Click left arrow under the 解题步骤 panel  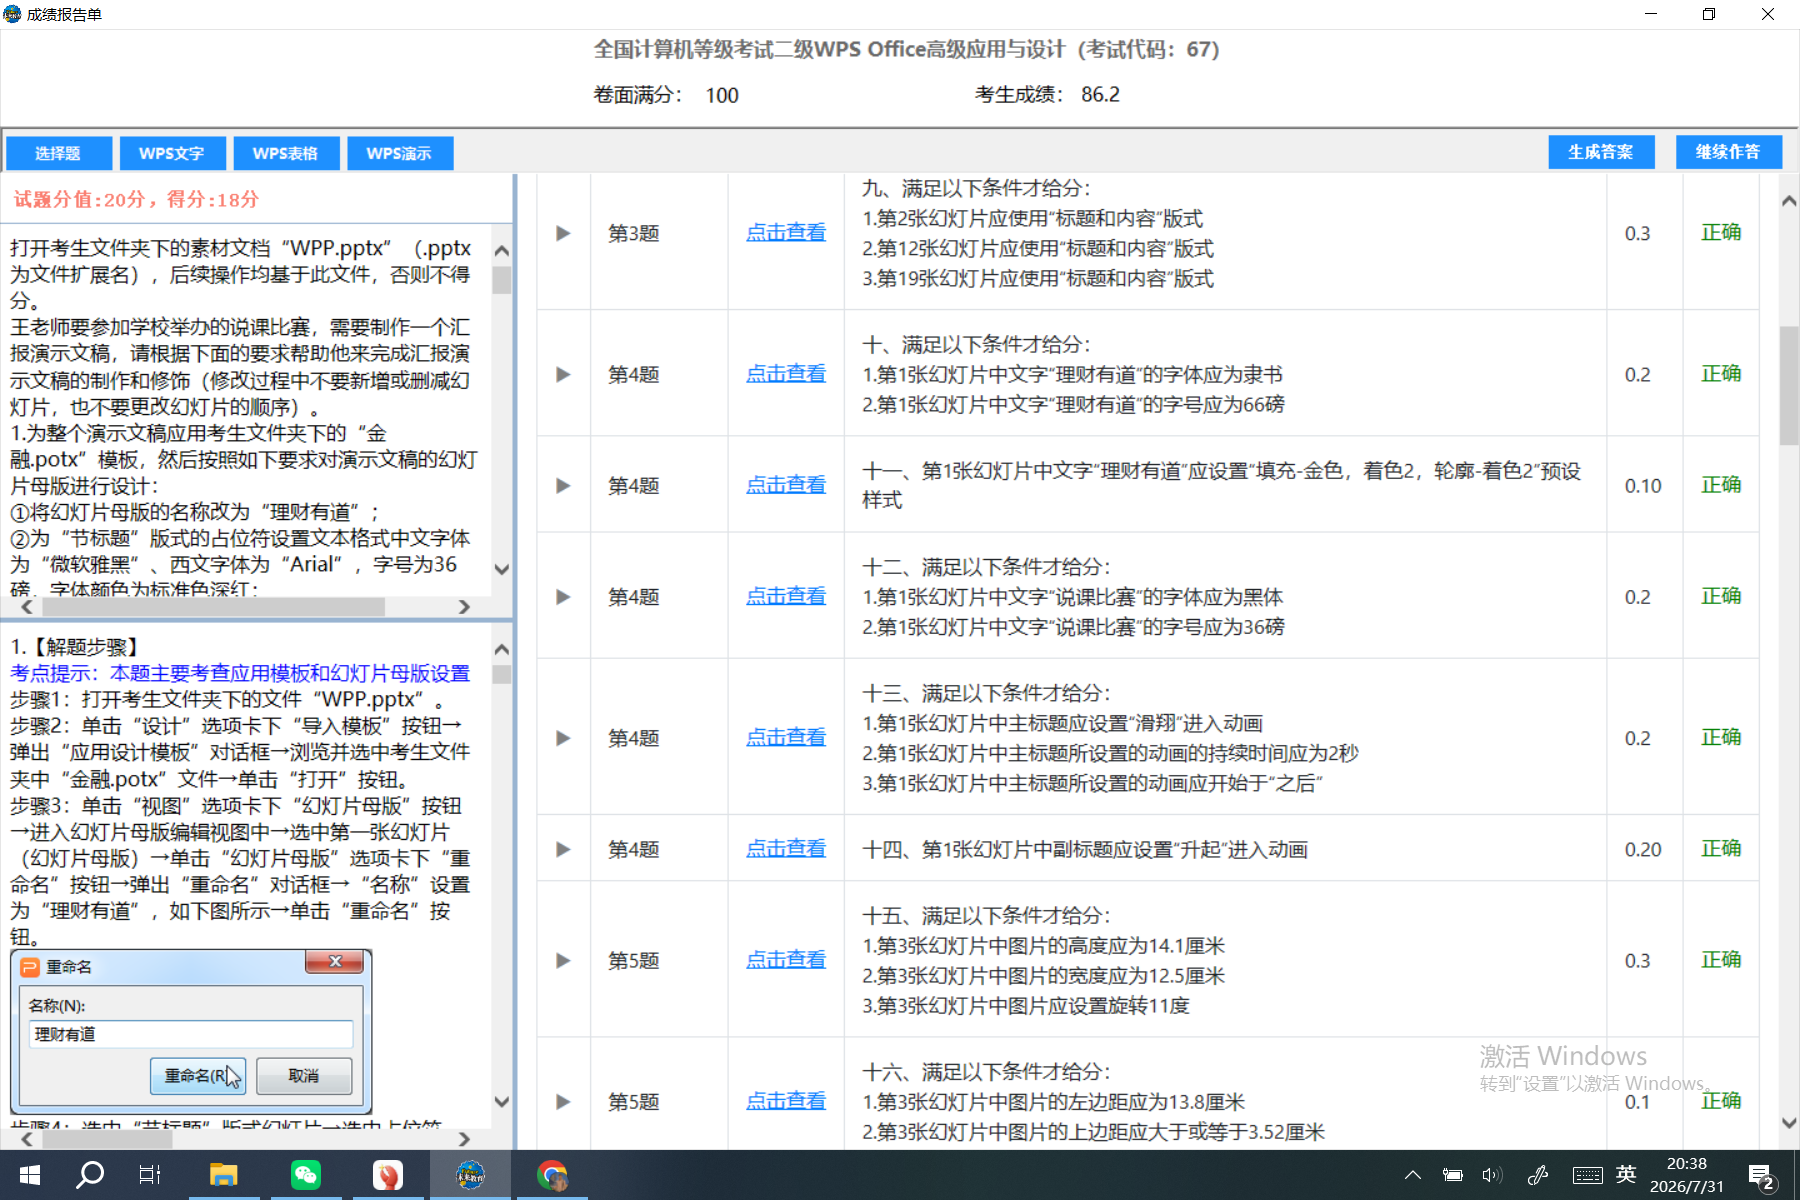point(27,1139)
